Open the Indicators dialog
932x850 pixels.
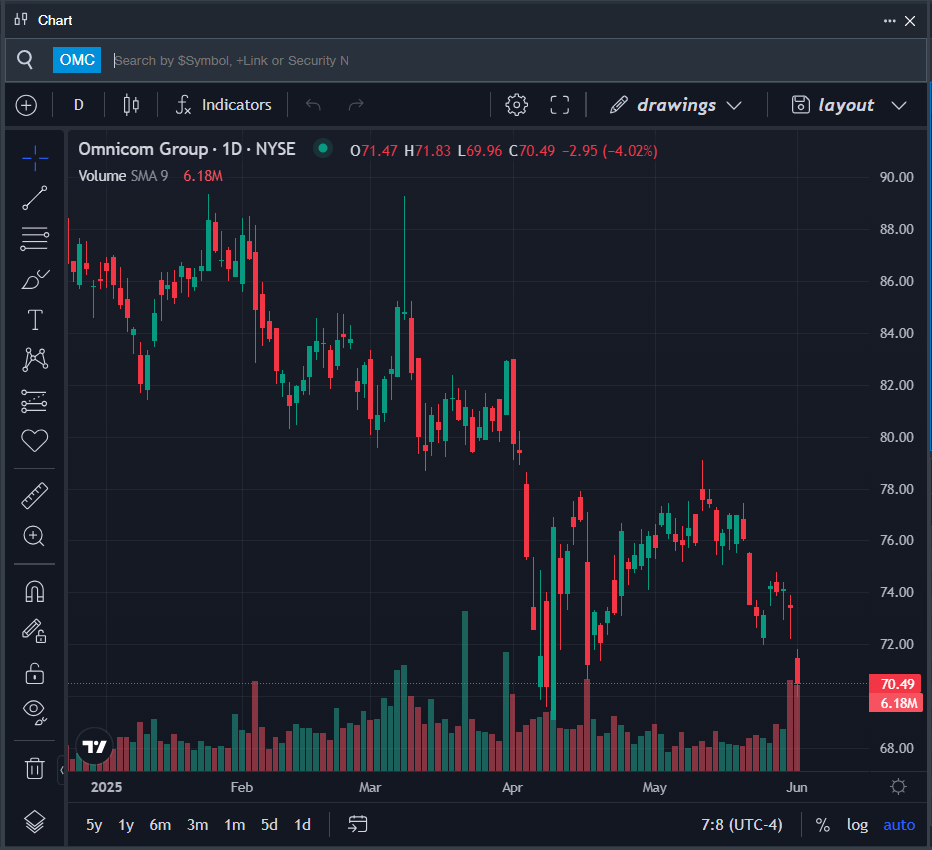pos(223,105)
